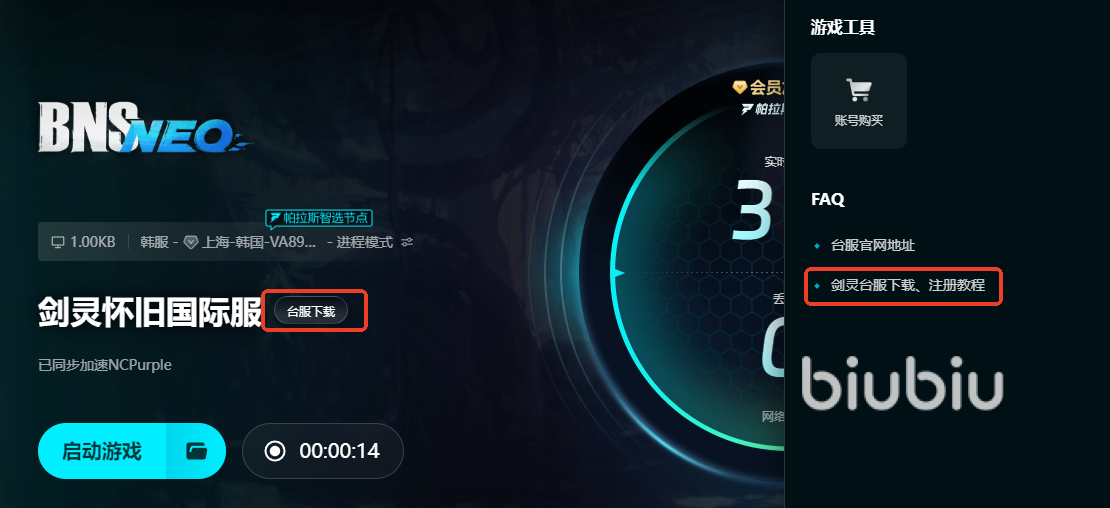
Task: Click the diamond VIP node icon
Action: pyautogui.click(x=190, y=242)
